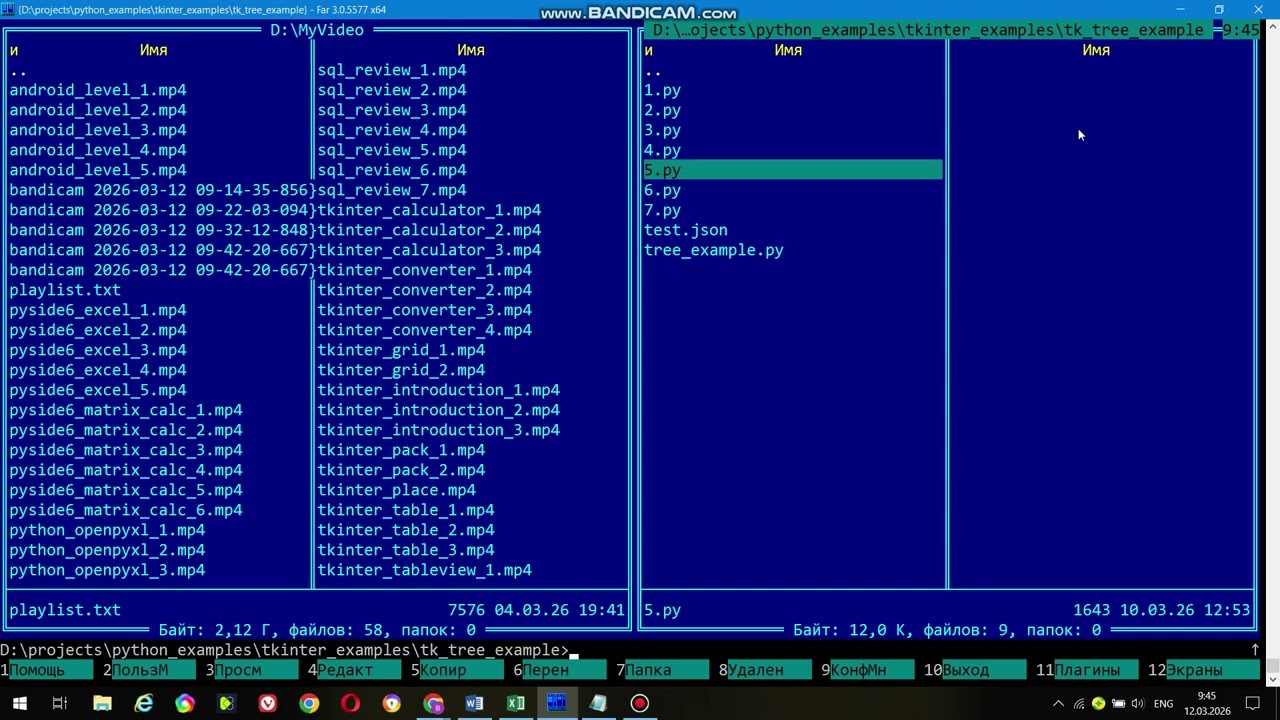Screen dimensions: 1280x720
Task: Click F2 ПользМ user menu key
Action: [x=149, y=670]
